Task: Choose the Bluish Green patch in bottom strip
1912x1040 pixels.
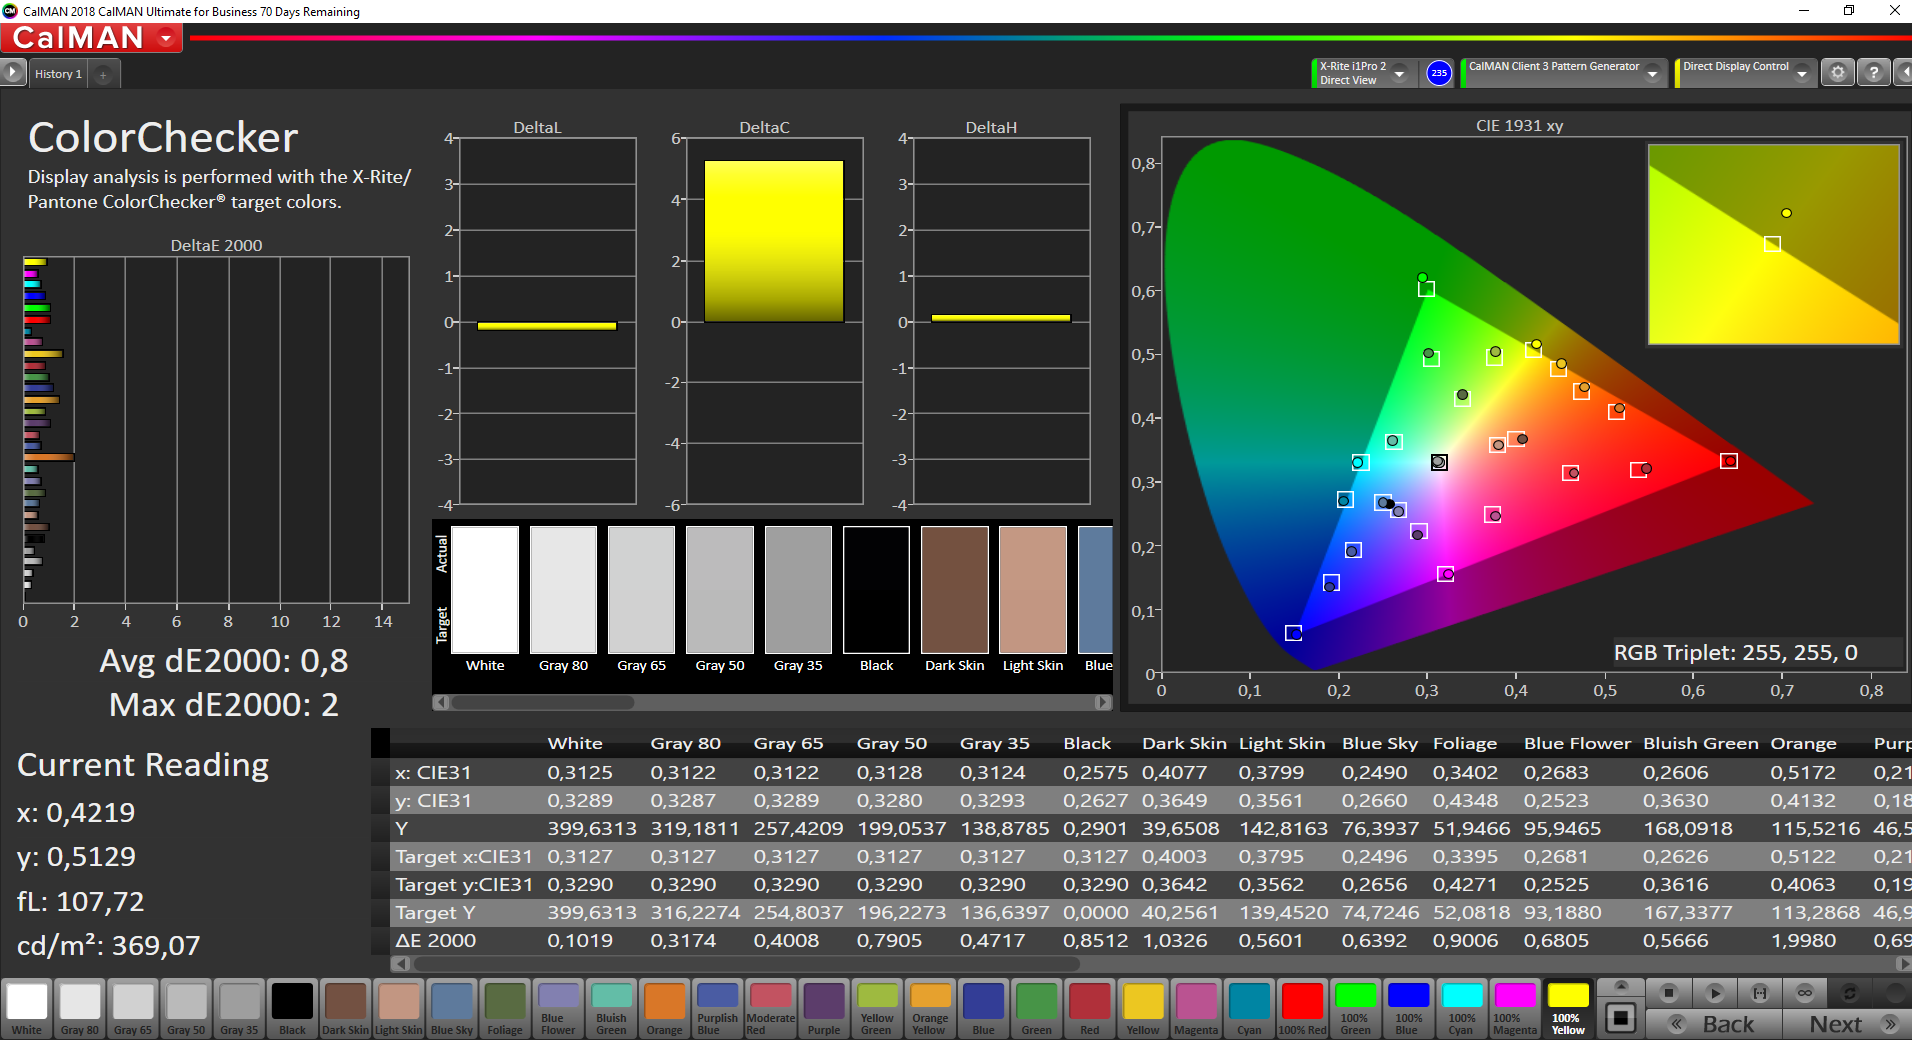Action: (x=611, y=1008)
